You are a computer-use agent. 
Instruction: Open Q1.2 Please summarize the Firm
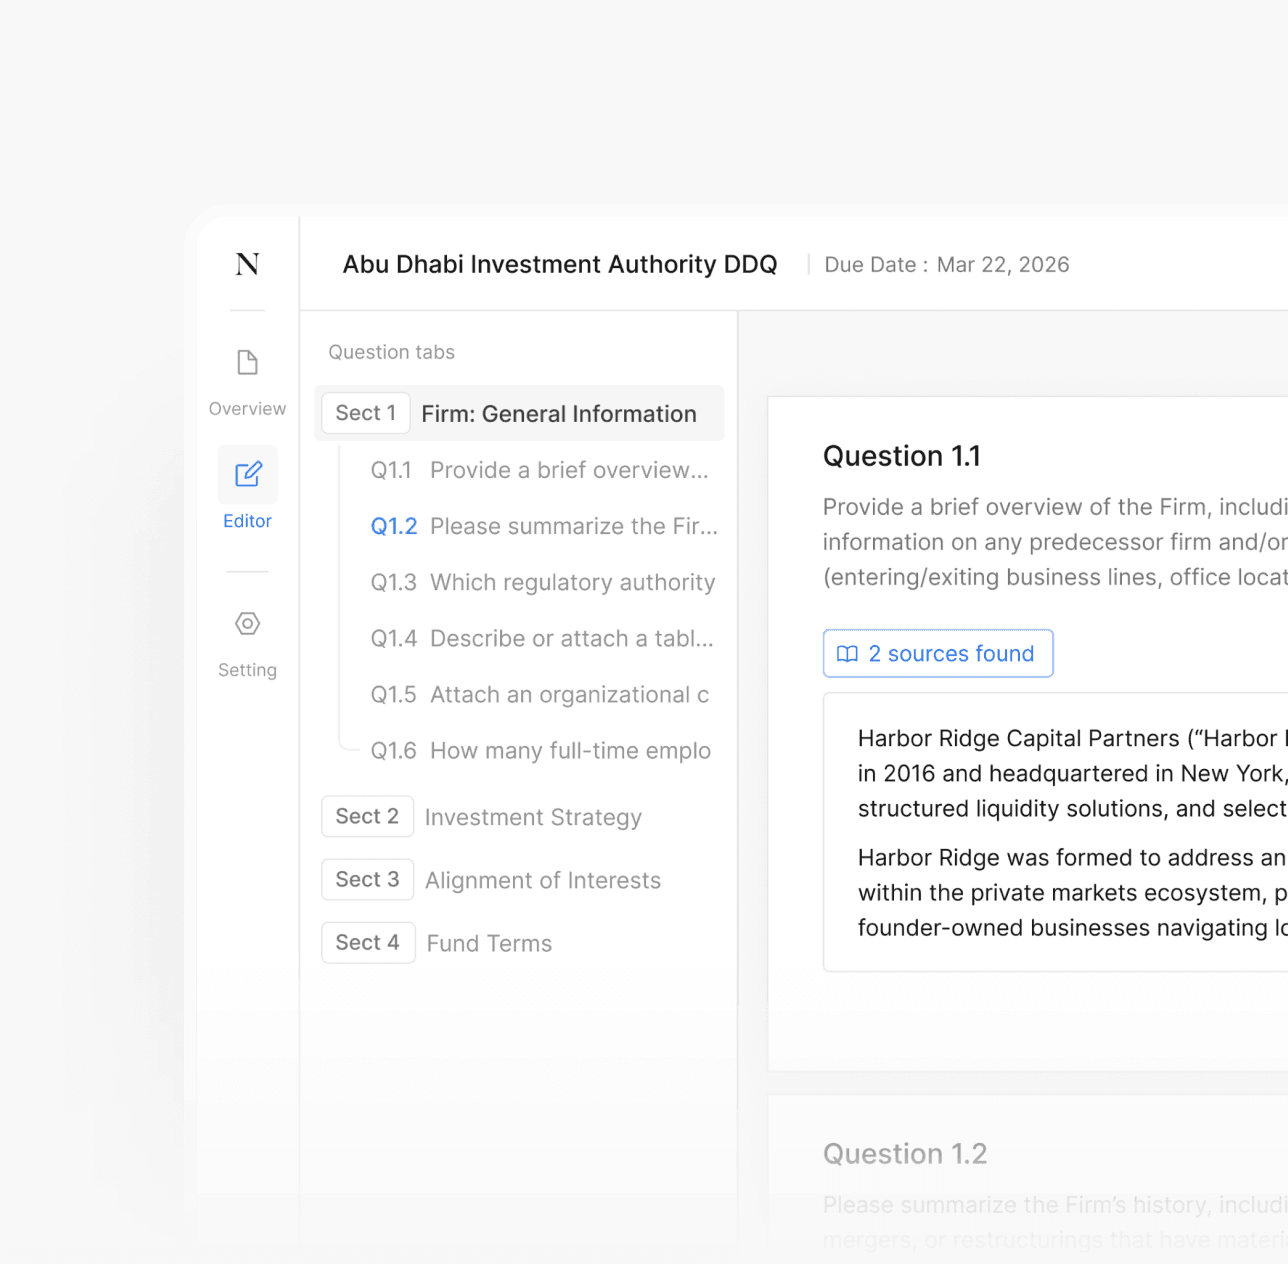(544, 526)
